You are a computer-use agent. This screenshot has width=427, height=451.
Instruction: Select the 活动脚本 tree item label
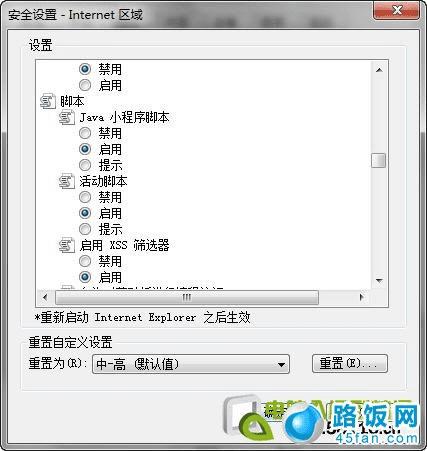pyautogui.click(x=103, y=181)
